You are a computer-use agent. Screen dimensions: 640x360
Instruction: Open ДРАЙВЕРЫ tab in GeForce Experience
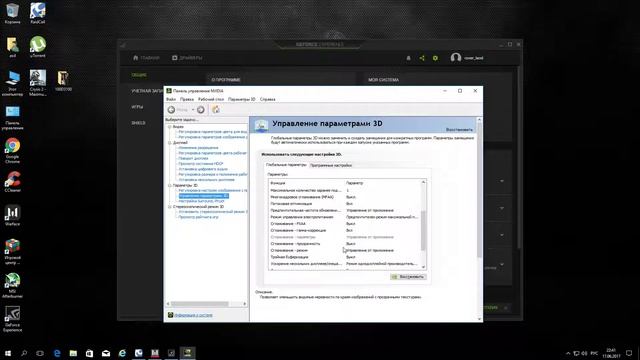pos(187,58)
